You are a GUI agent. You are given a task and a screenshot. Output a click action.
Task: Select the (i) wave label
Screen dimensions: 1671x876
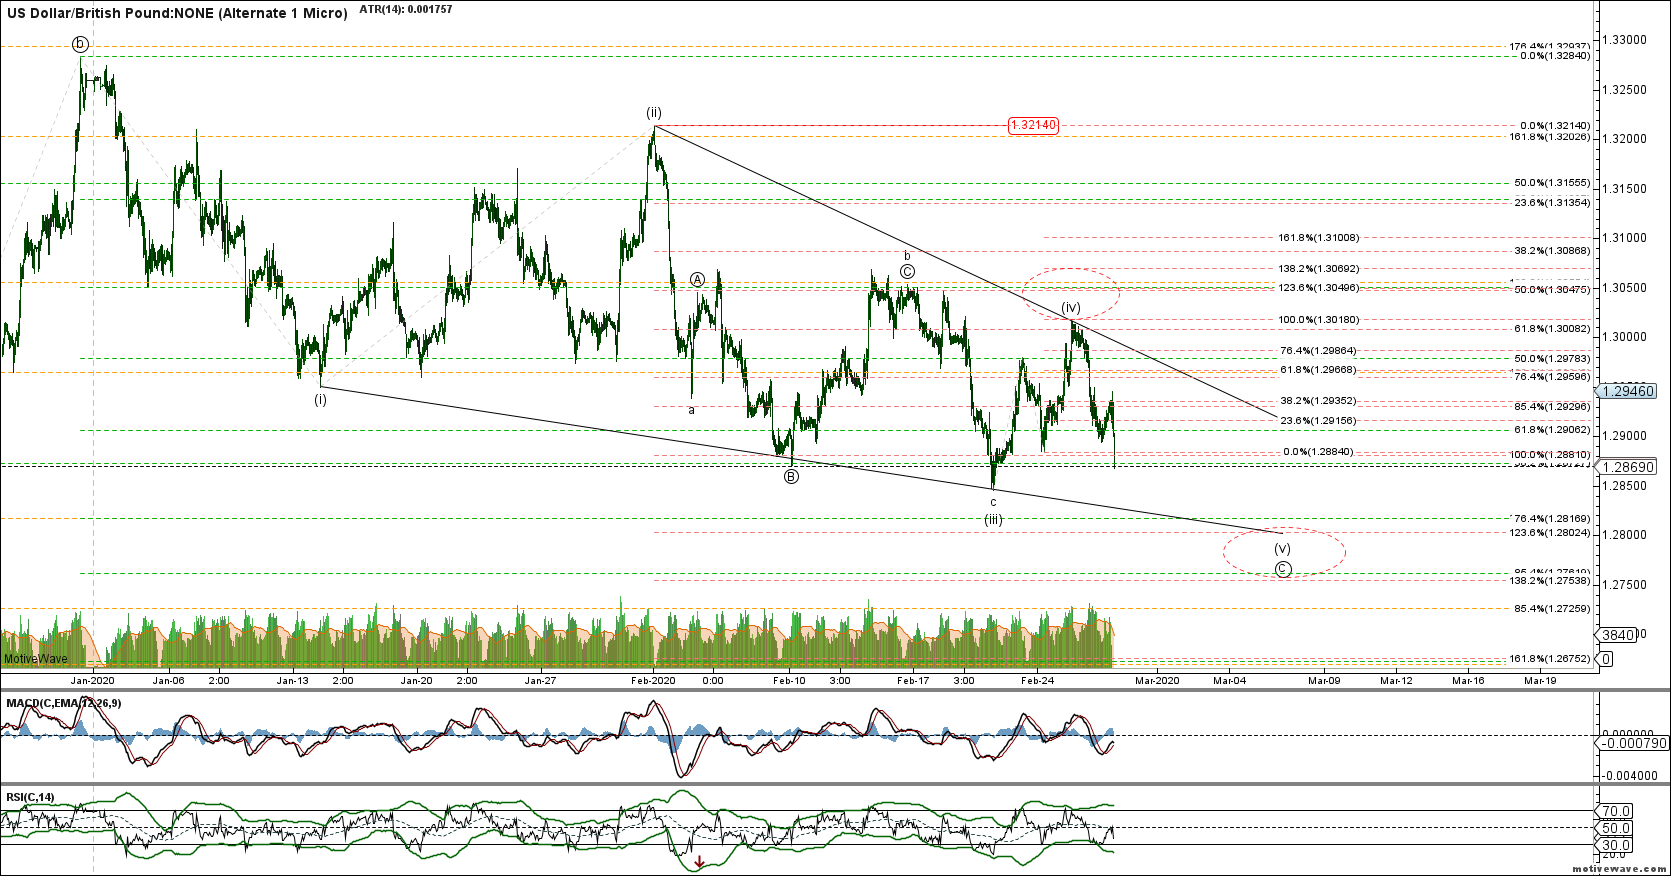[x=320, y=400]
